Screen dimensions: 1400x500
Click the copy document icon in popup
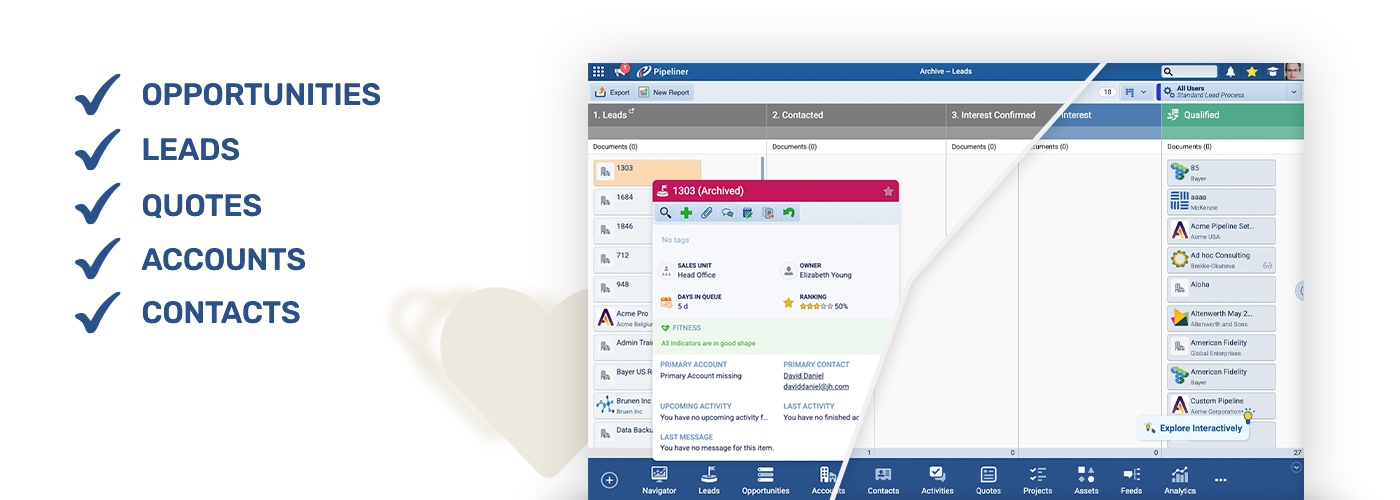point(768,213)
